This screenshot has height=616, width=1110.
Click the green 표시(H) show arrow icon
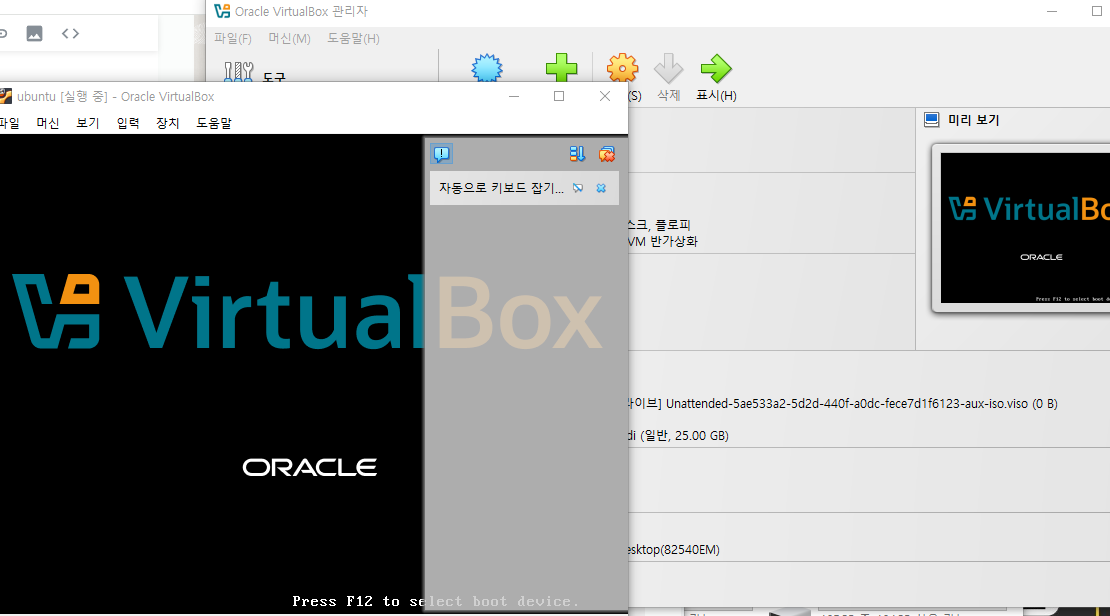[x=716, y=69]
